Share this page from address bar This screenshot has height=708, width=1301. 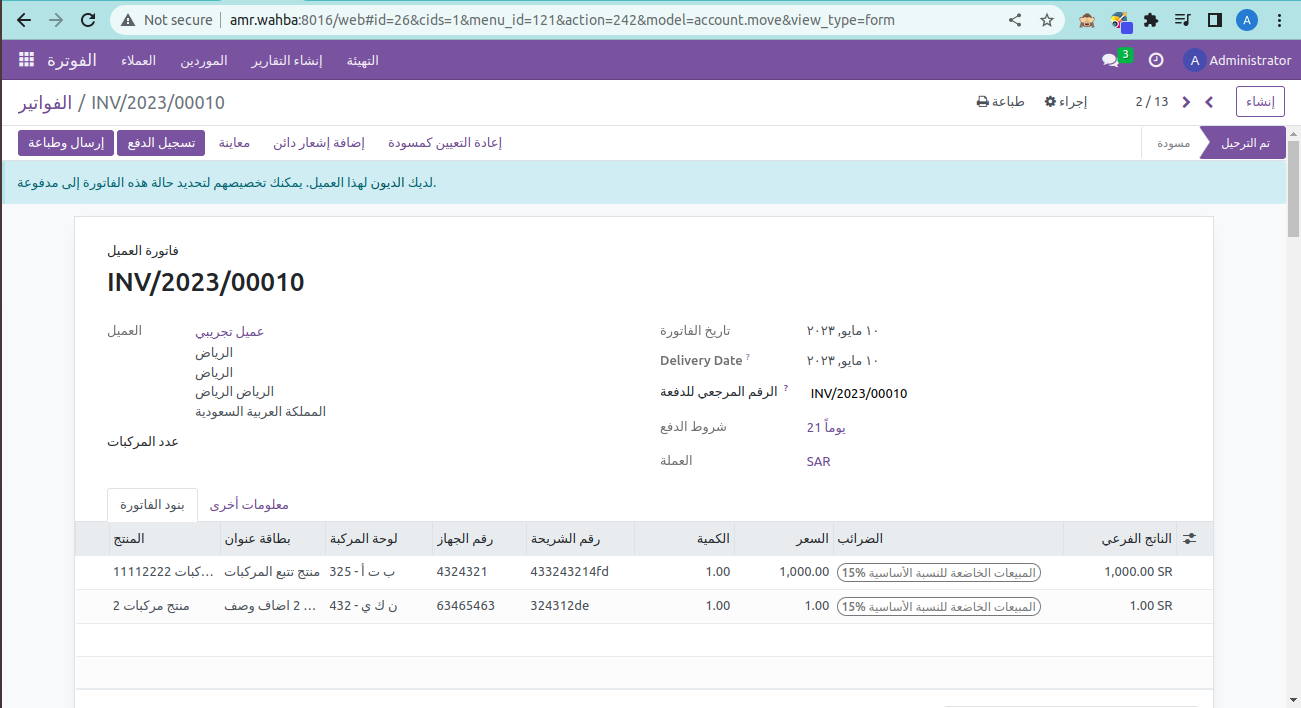pyautogui.click(x=1015, y=20)
